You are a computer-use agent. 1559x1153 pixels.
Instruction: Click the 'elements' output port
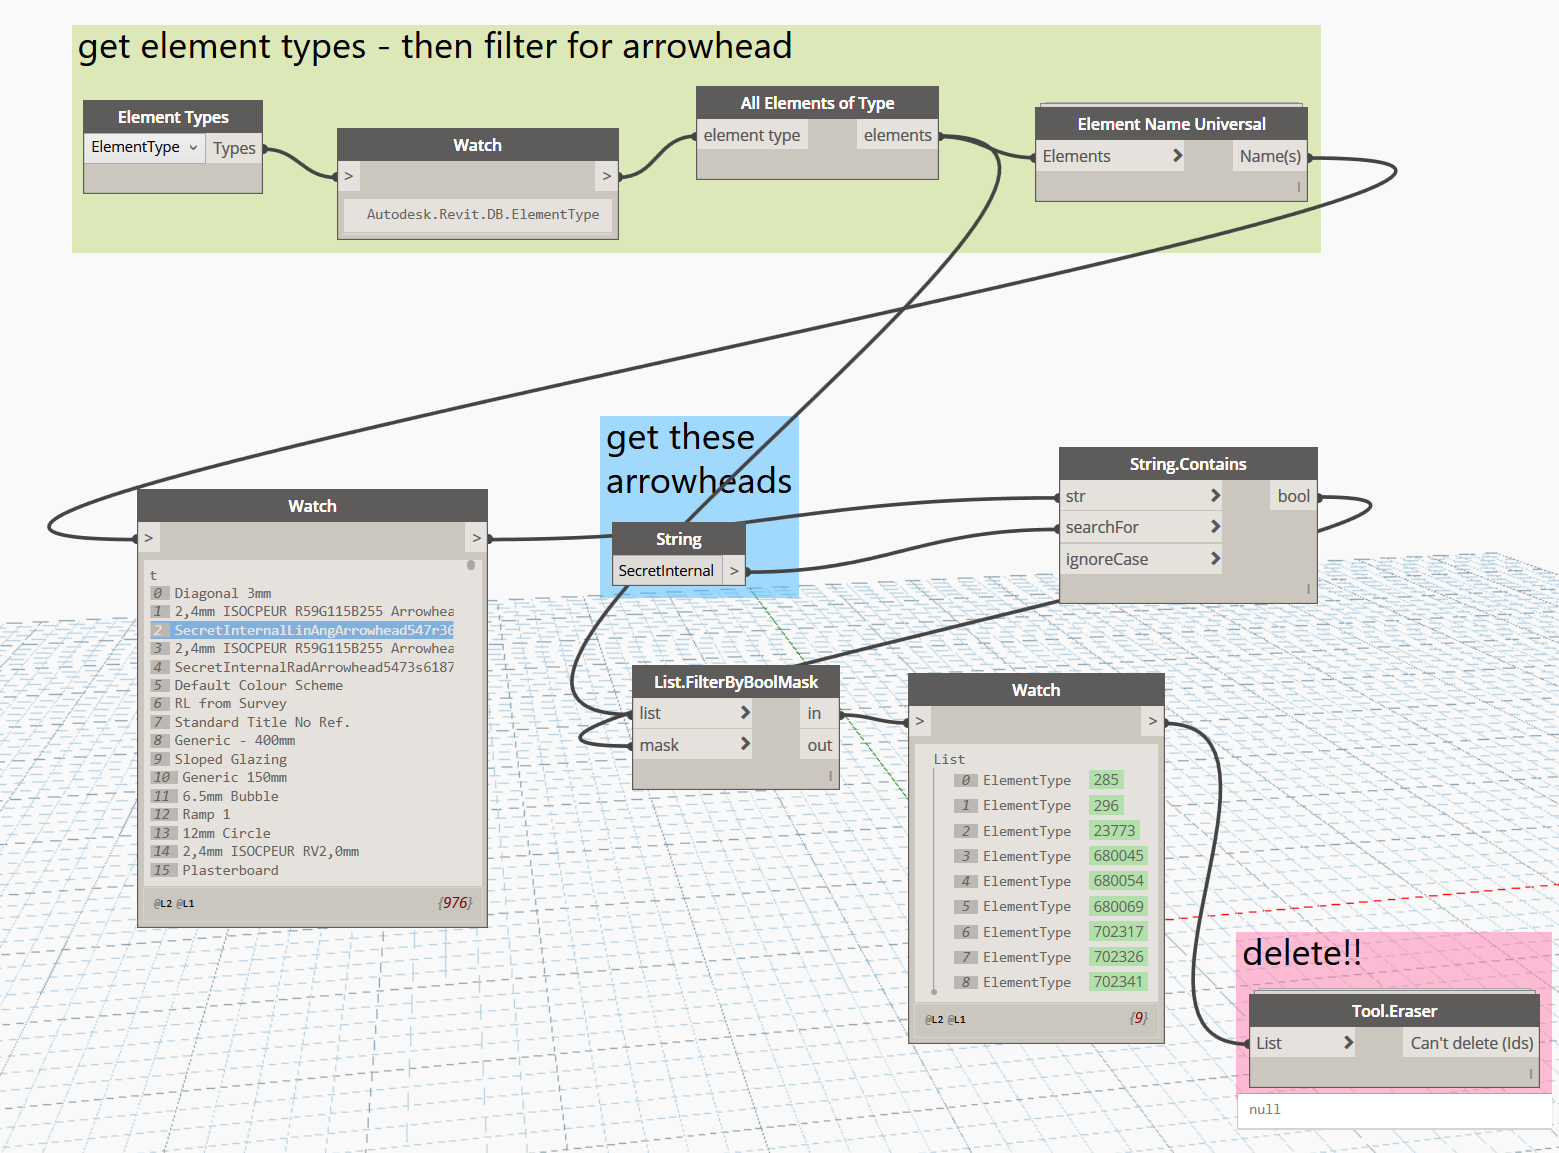point(897,135)
